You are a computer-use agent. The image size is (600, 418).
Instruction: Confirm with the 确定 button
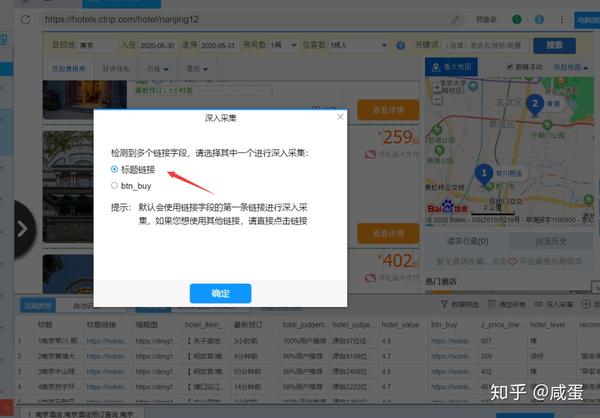click(220, 294)
